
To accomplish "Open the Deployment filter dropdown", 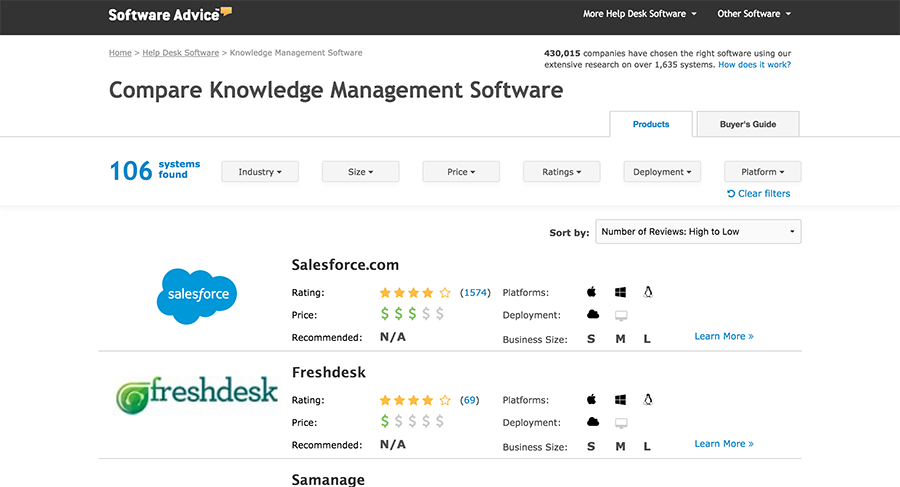I will pyautogui.click(x=662, y=172).
